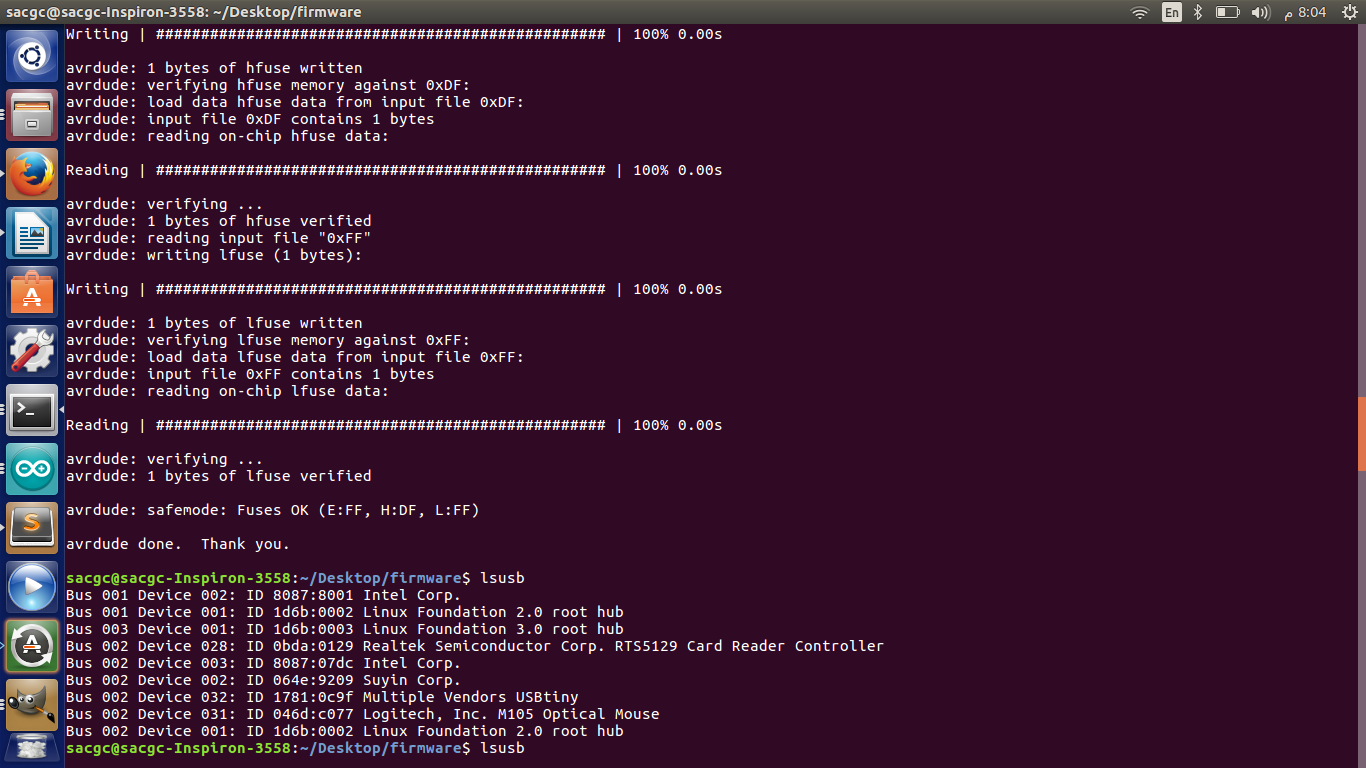
Task: Open the sound volume indicator
Action: click(1261, 12)
